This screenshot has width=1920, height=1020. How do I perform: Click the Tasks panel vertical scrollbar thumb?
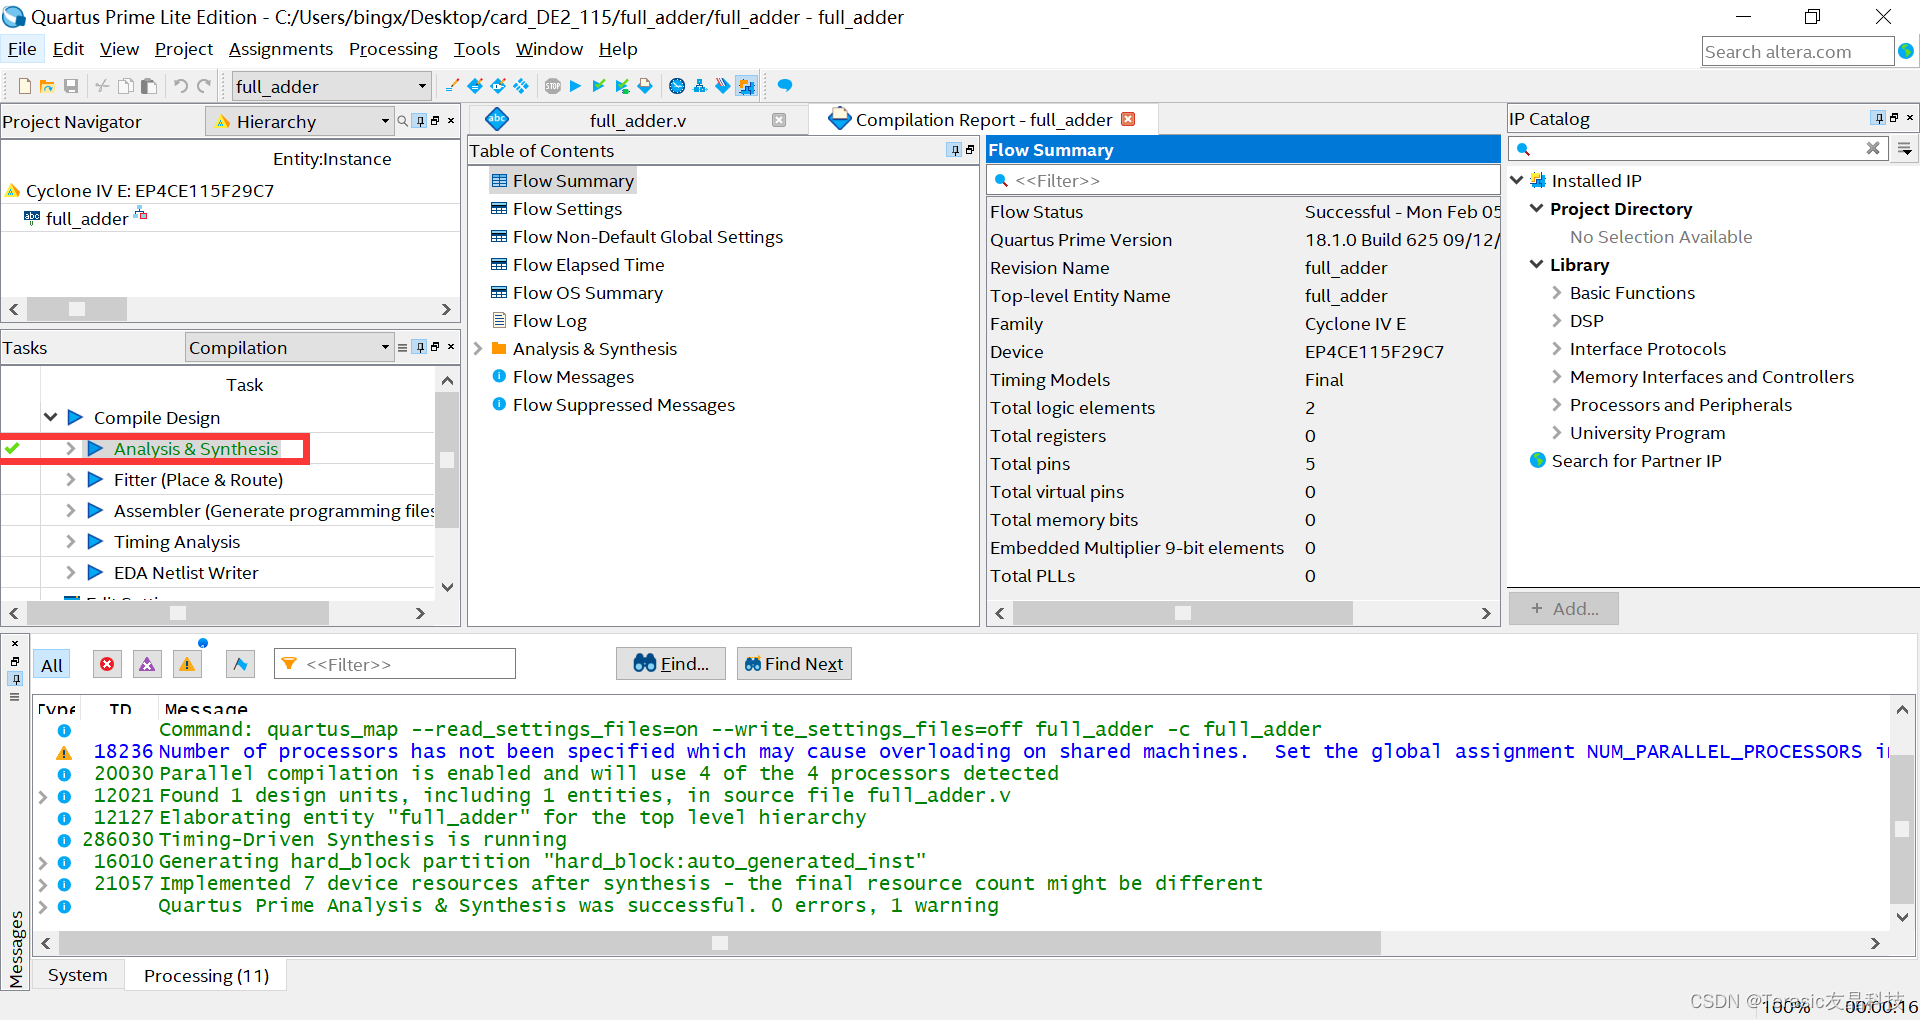click(447, 459)
